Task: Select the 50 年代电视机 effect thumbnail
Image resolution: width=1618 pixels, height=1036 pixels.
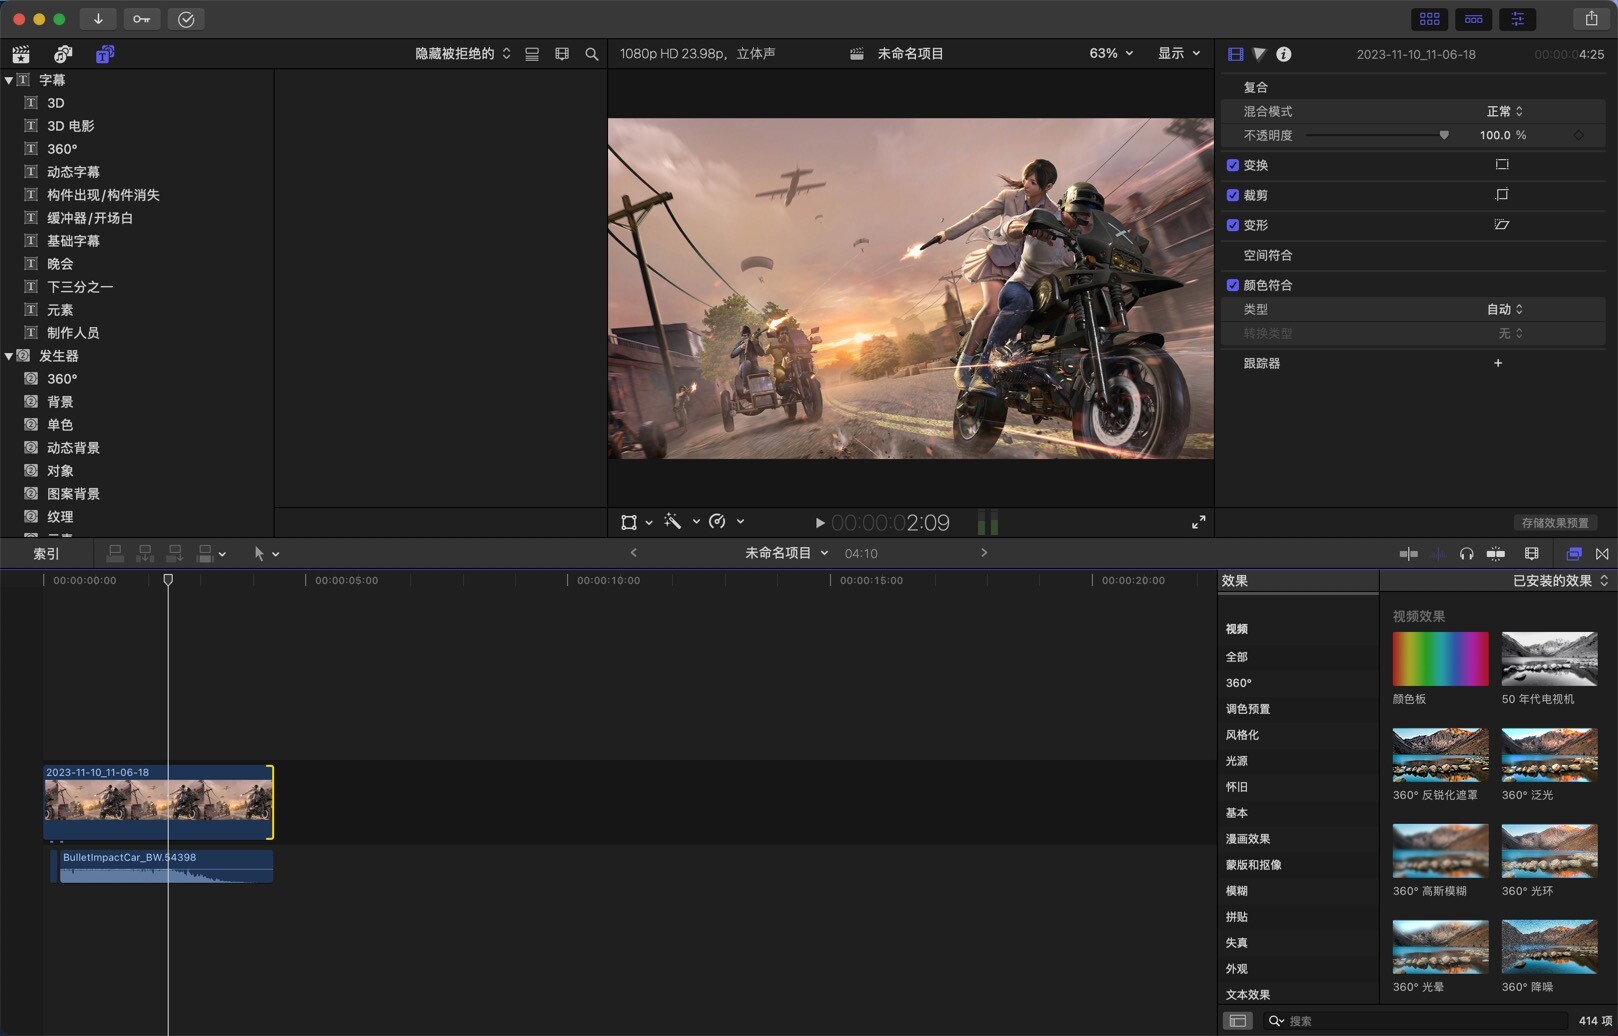Action: pos(1549,659)
